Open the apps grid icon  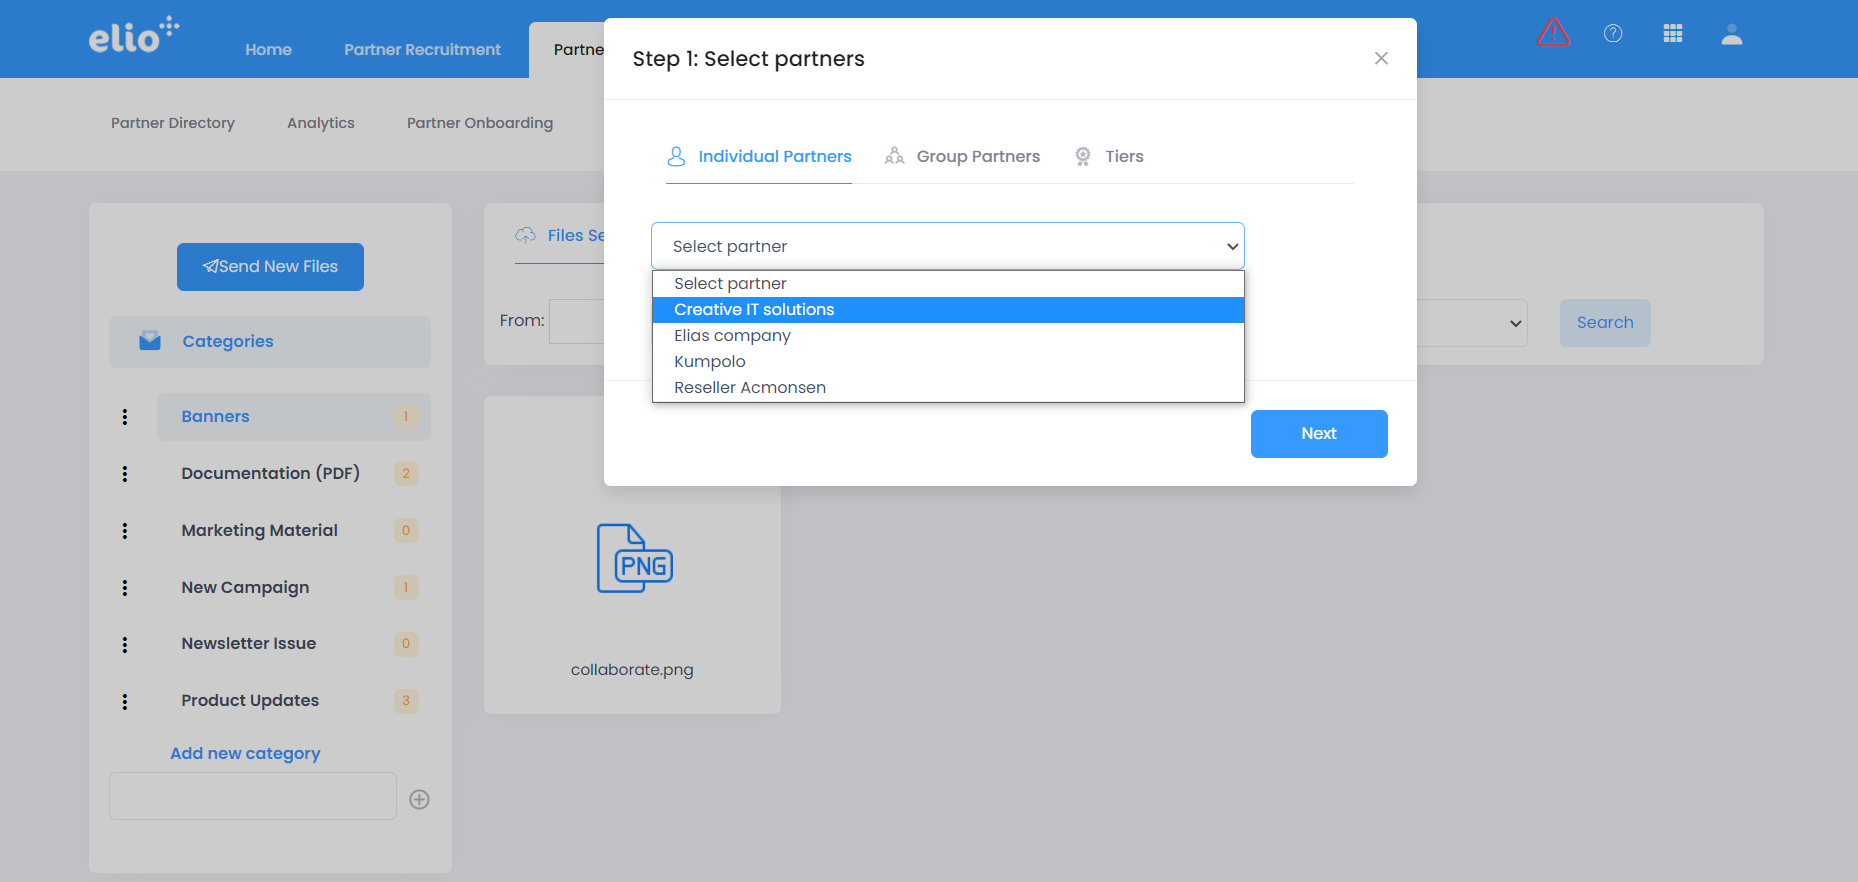click(1673, 34)
